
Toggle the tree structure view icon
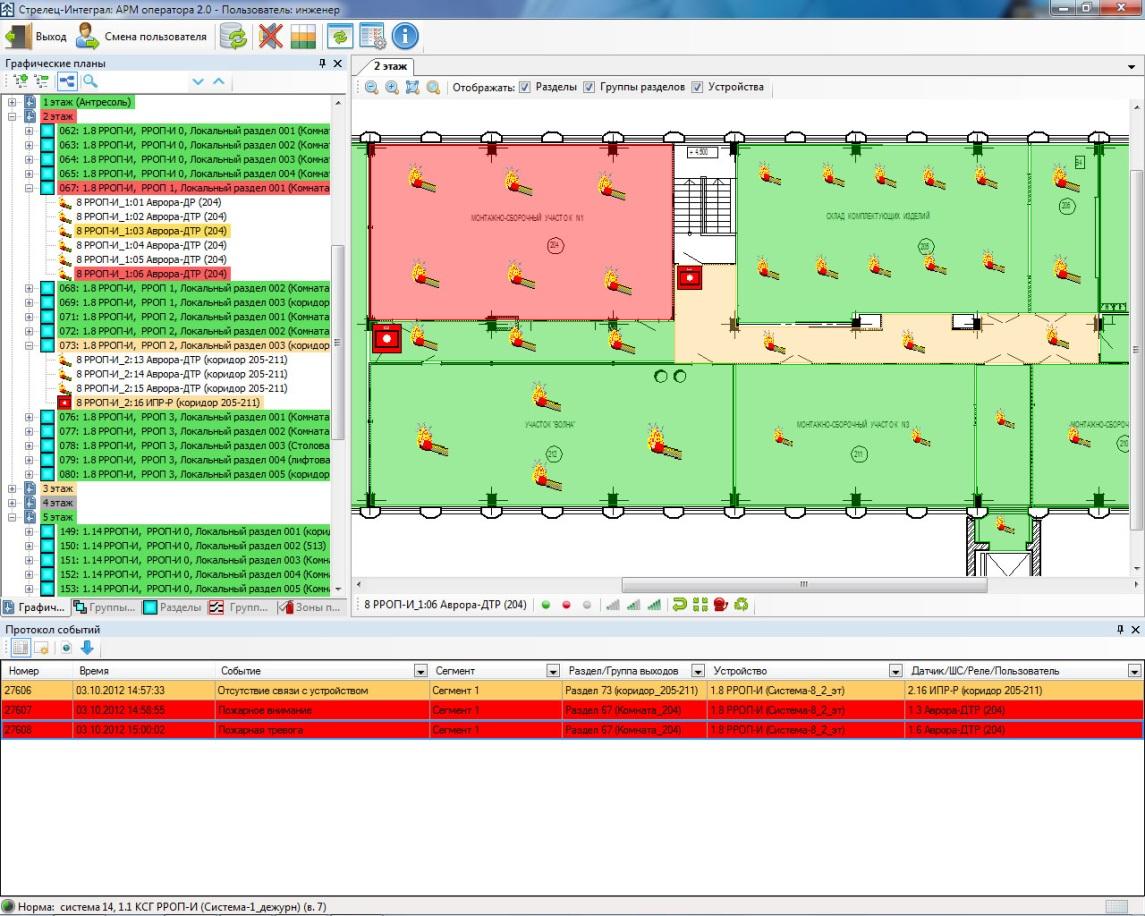pos(66,81)
